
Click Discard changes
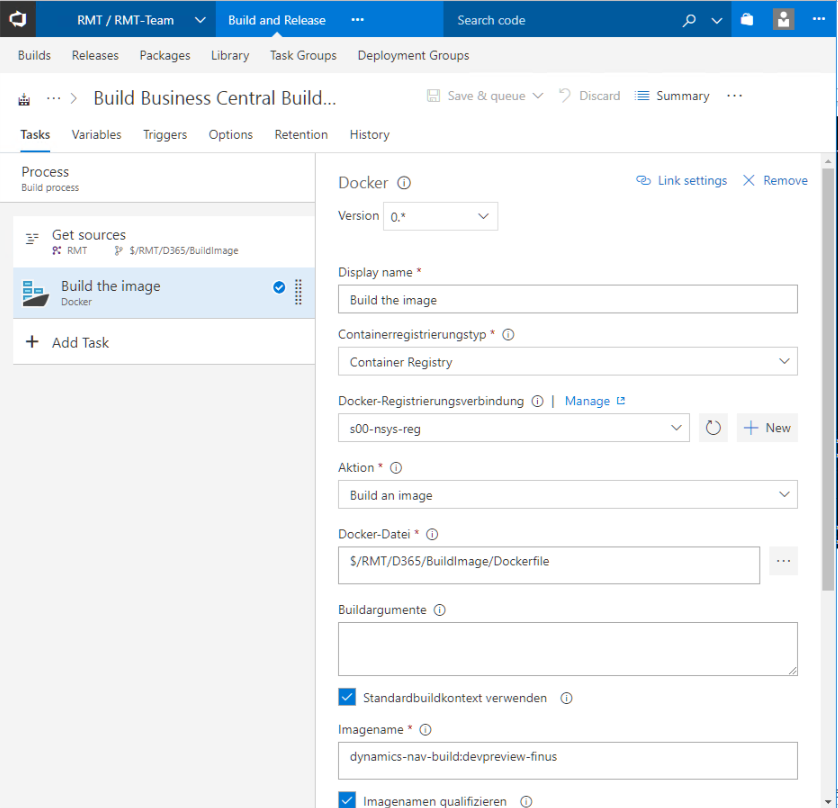[x=589, y=96]
